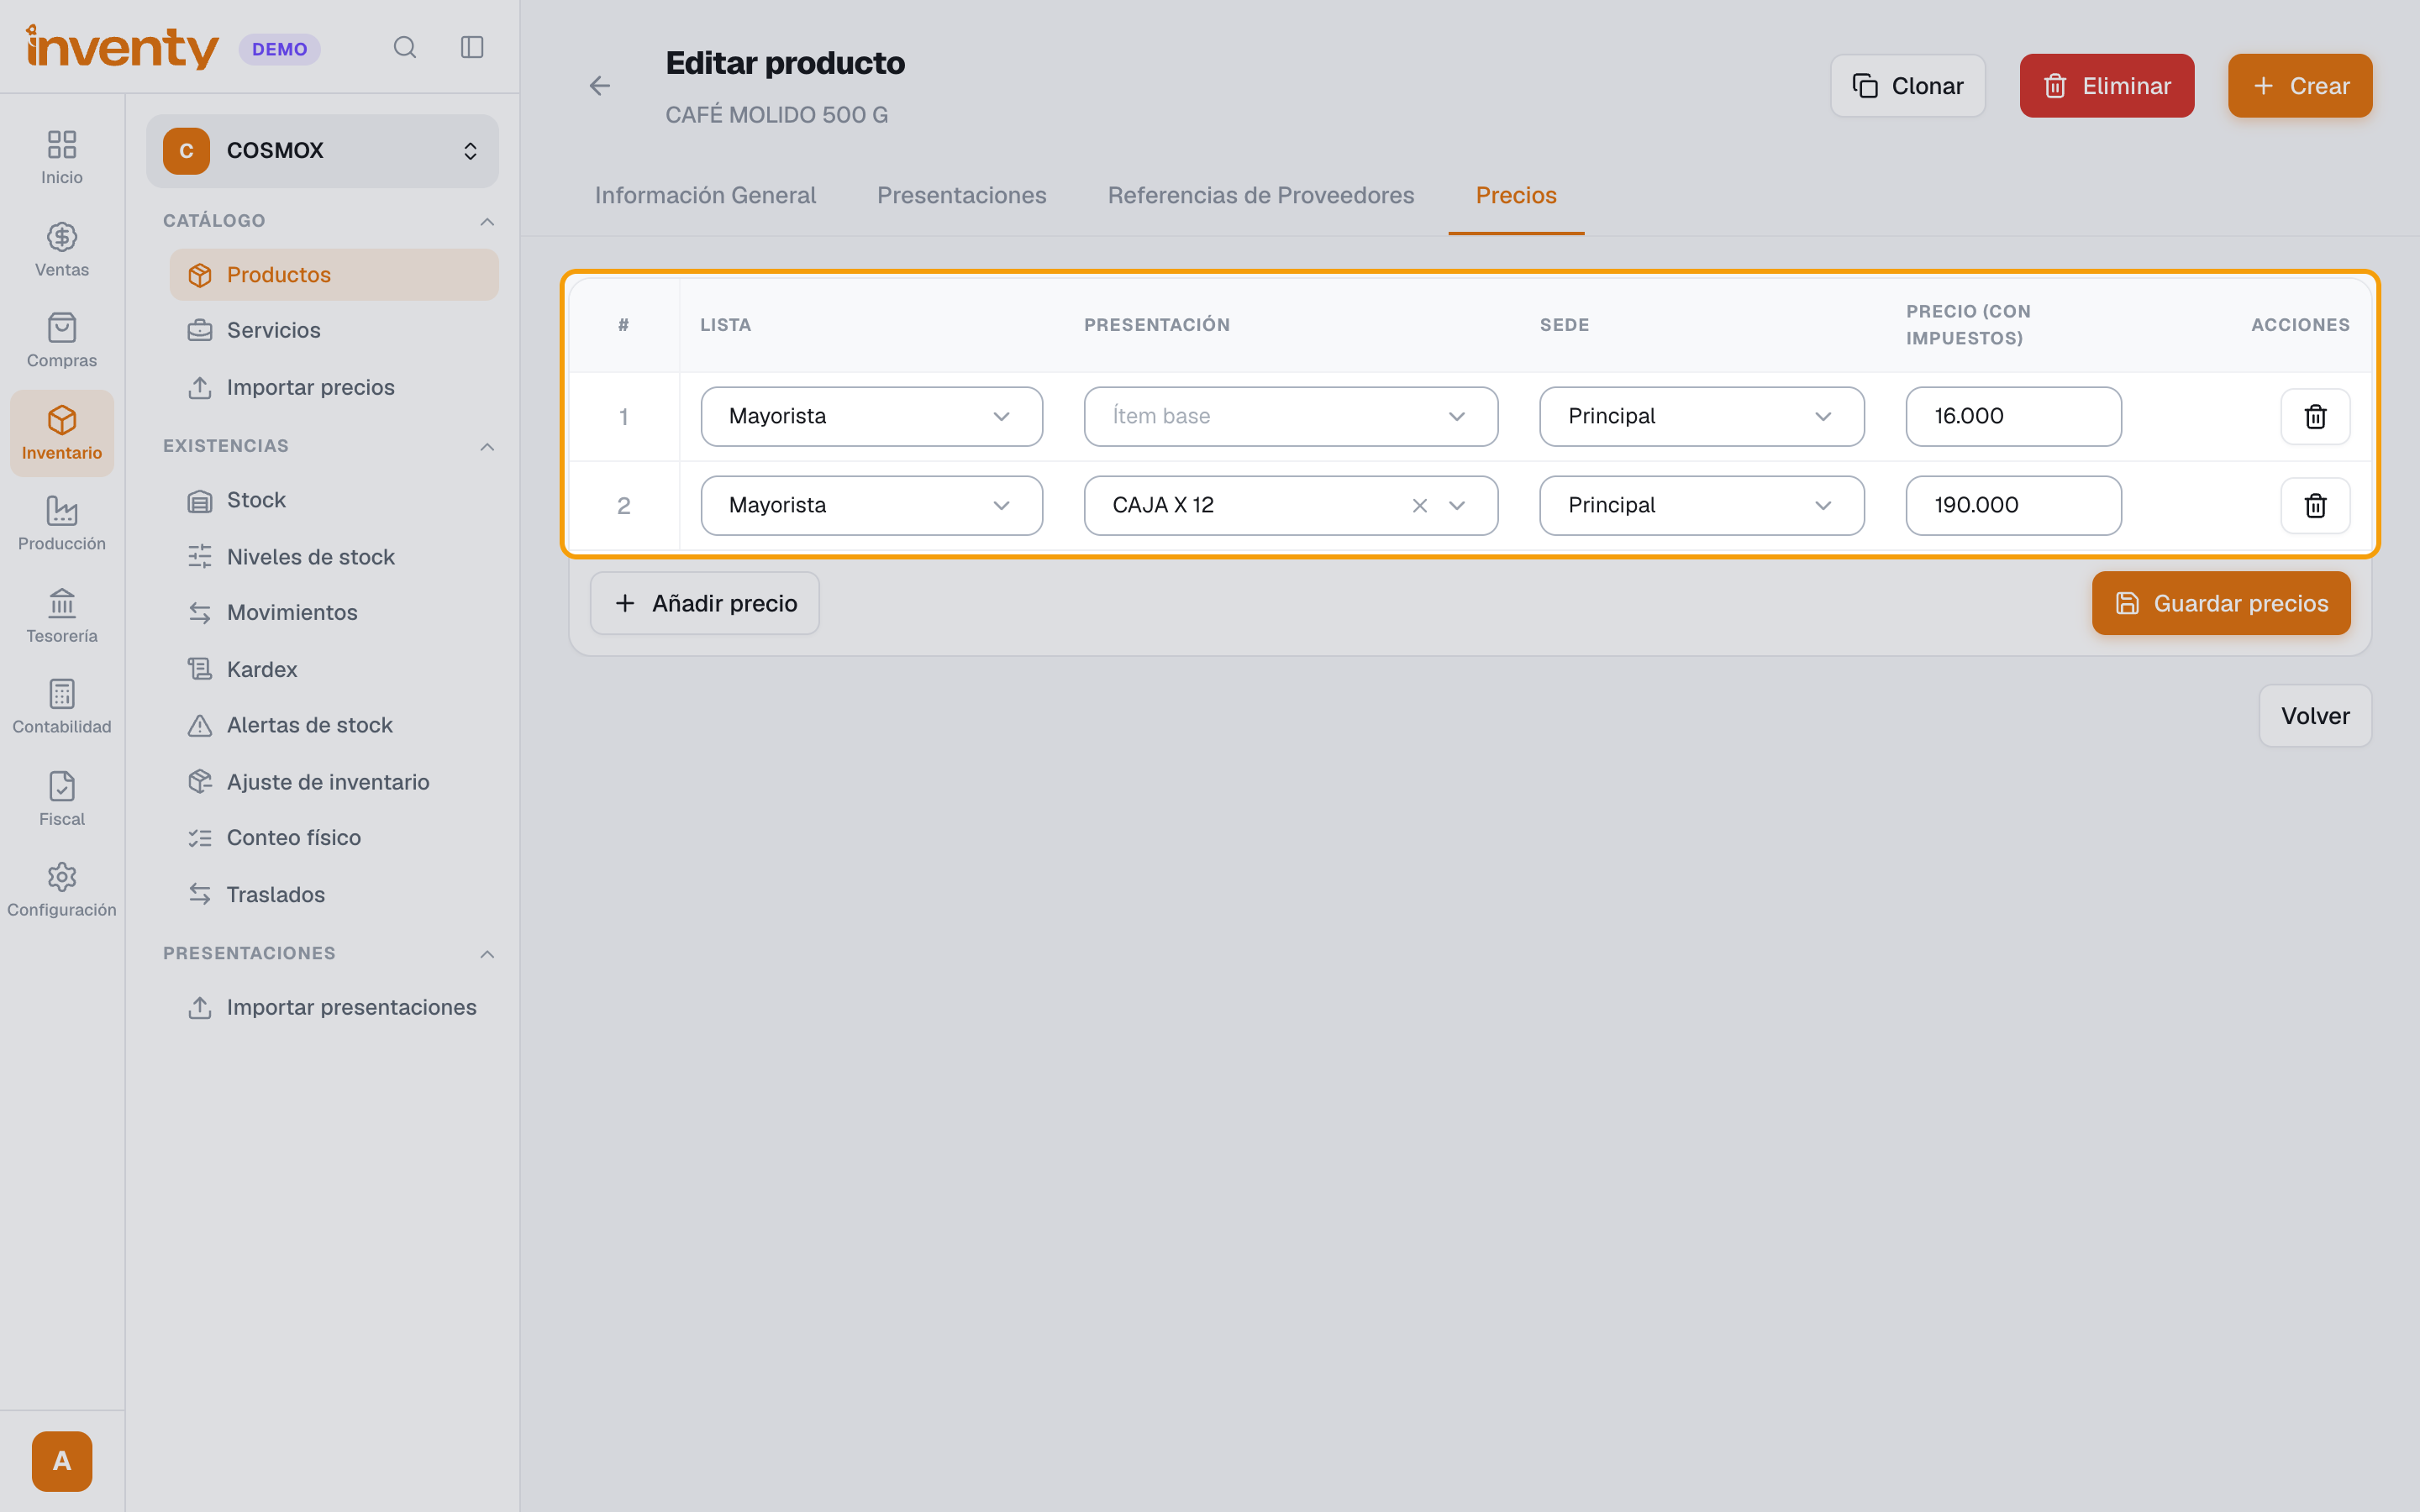The width and height of the screenshot is (2420, 1512).
Task: Click Guardar precios button
Action: (x=2220, y=603)
